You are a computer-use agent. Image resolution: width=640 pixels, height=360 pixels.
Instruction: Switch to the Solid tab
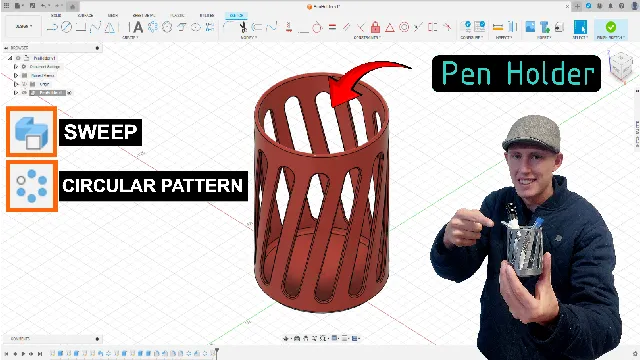[x=56, y=16]
